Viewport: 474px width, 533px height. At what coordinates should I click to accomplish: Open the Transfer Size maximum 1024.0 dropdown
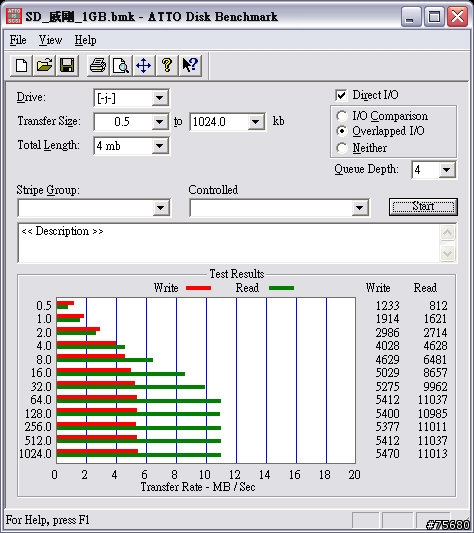[x=256, y=122]
